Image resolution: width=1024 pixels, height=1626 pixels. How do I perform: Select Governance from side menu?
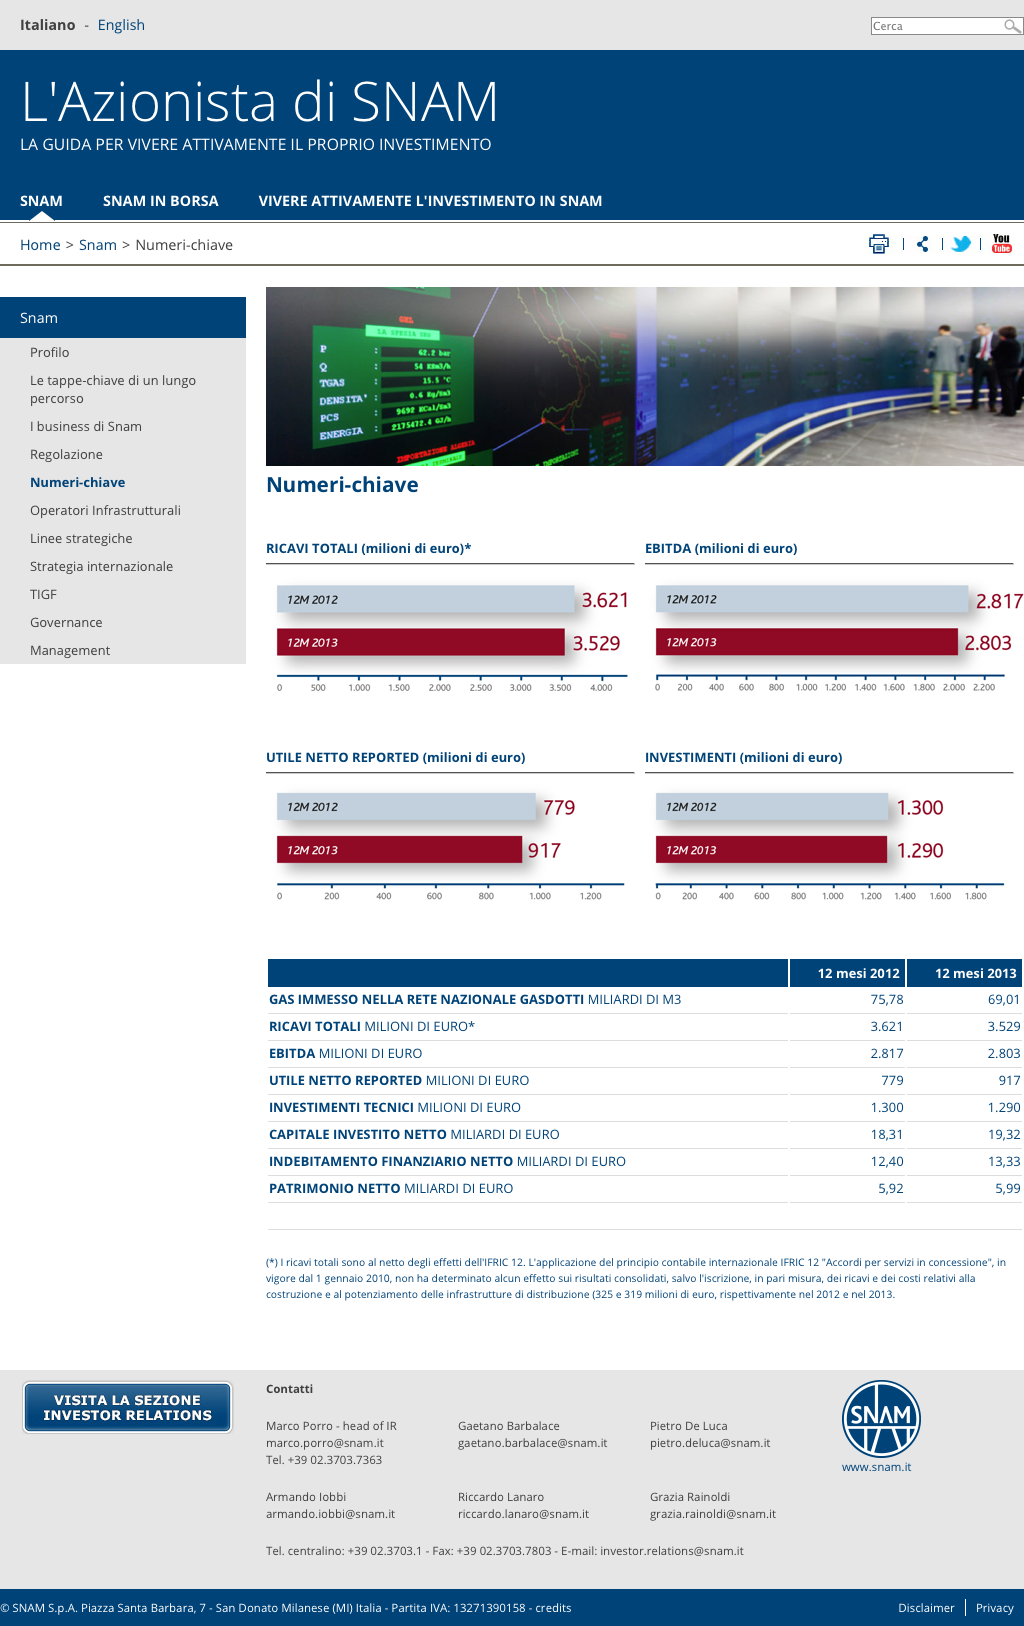coord(66,622)
